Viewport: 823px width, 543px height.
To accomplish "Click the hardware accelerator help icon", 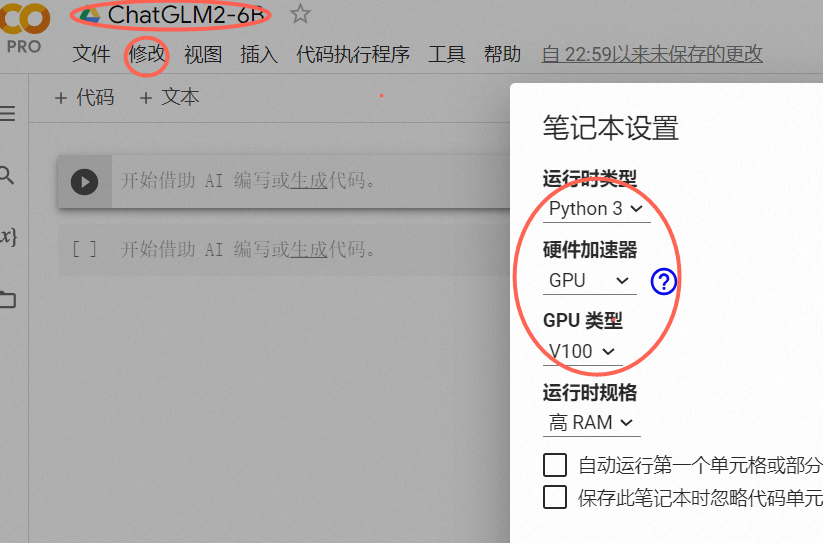I will tap(663, 282).
